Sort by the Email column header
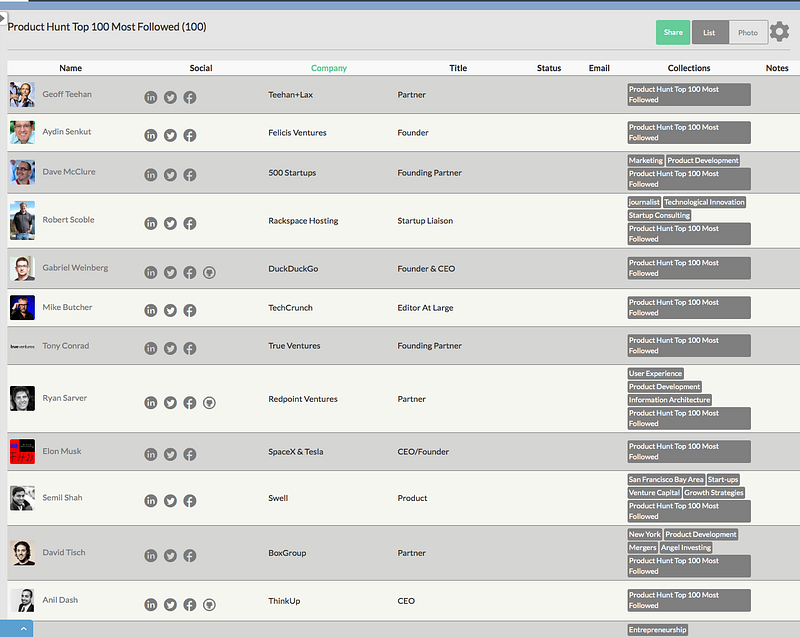The width and height of the screenshot is (800, 637). click(599, 68)
